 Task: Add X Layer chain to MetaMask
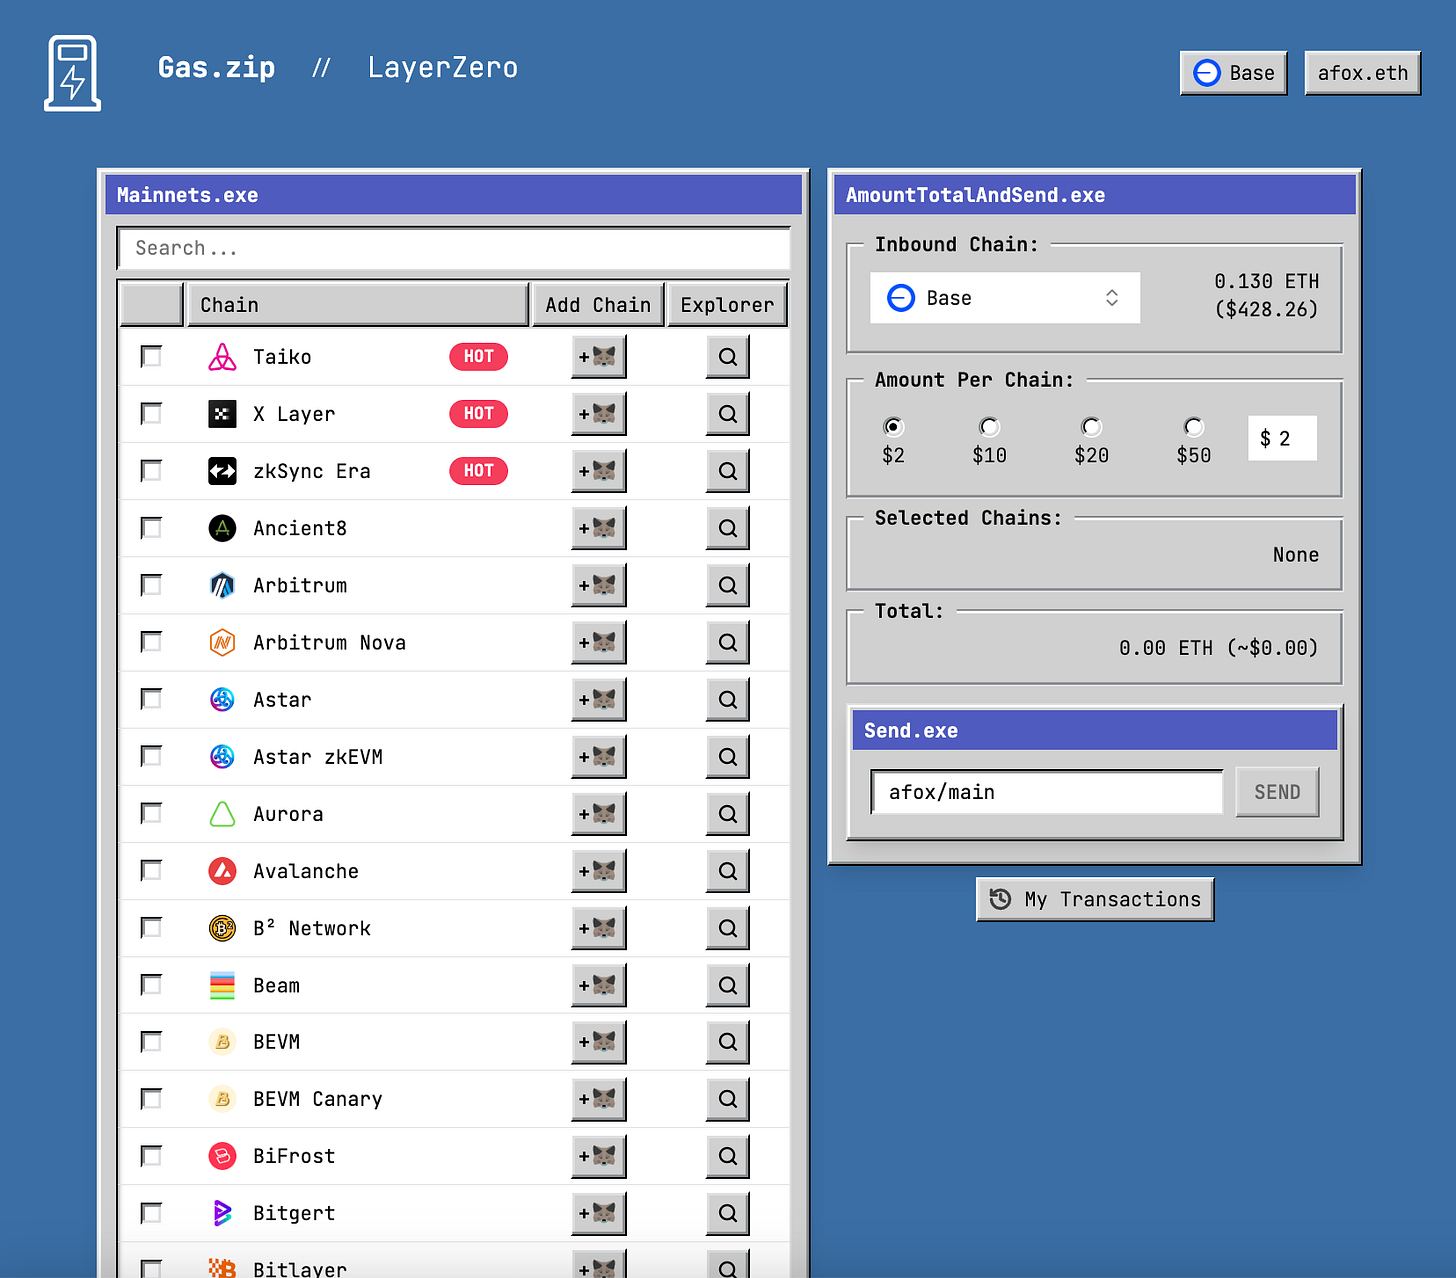598,414
